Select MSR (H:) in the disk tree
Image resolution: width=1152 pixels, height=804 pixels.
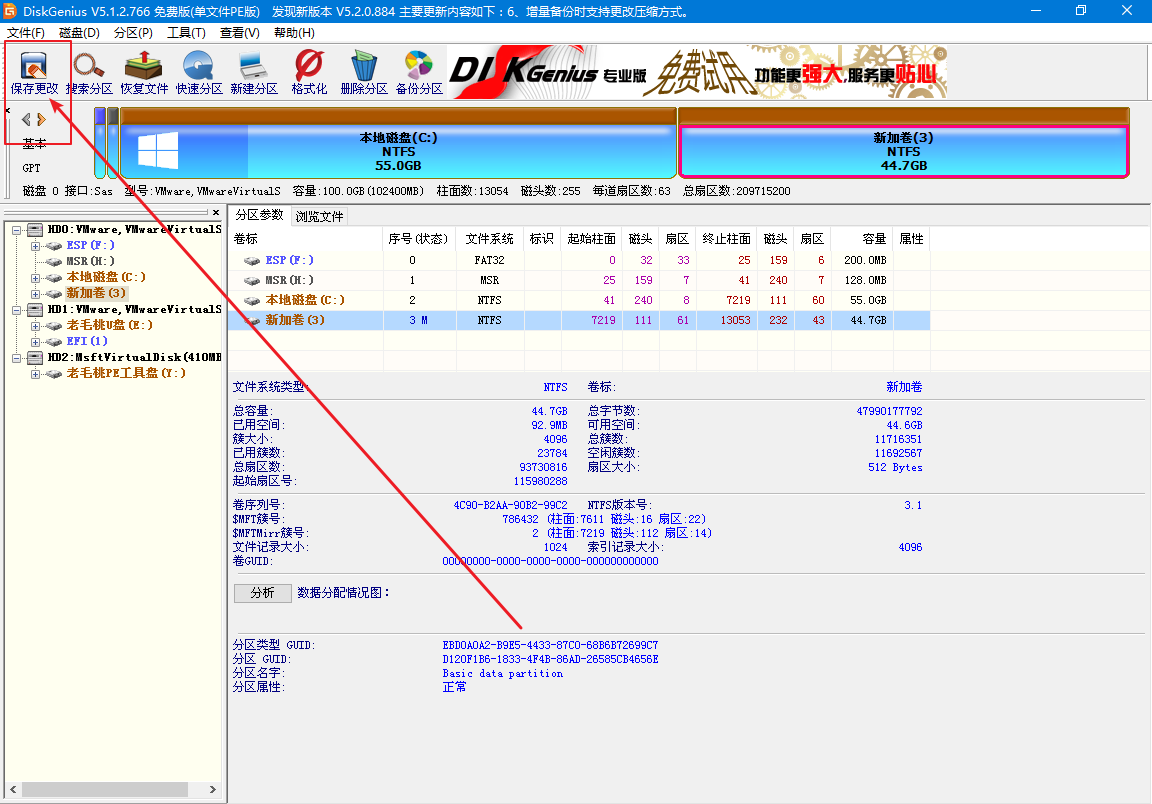(x=90, y=261)
